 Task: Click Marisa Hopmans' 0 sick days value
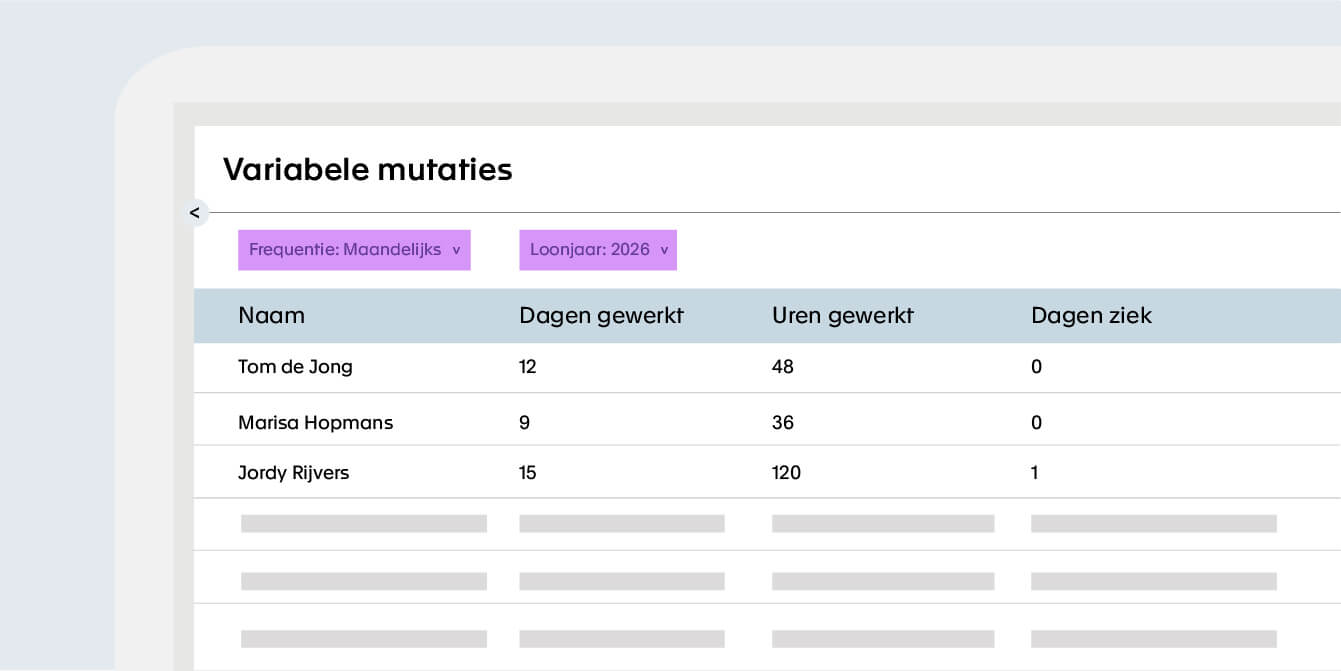[x=1036, y=423]
